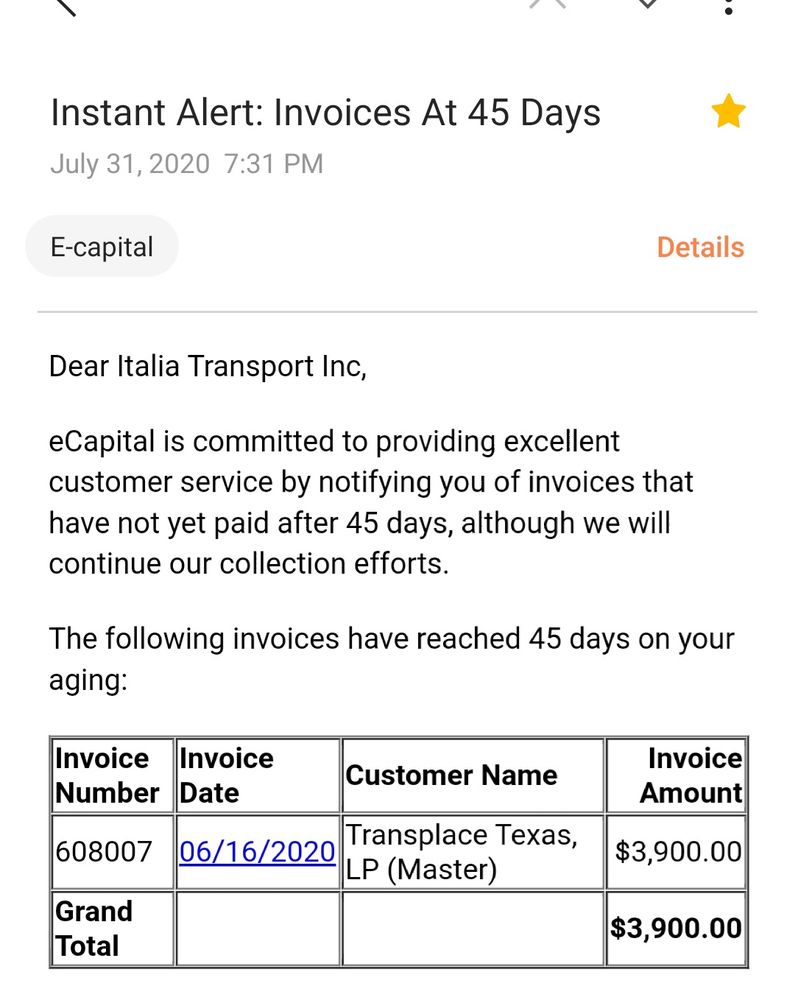Screen dimensions: 795x1000
Task: Tap the Invoice Number column header
Action: point(108,775)
